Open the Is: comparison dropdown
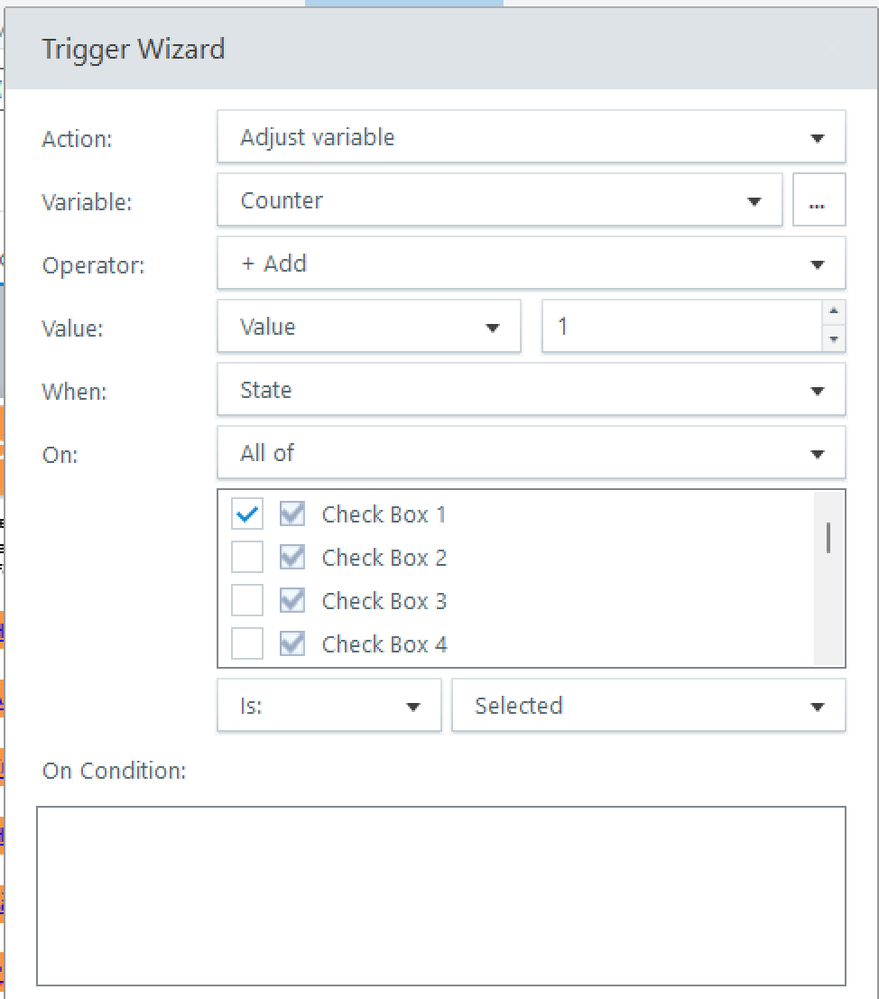 (328, 706)
